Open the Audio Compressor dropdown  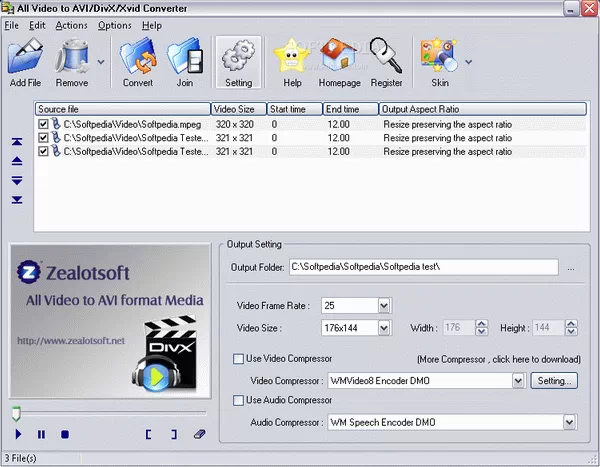[569, 422]
